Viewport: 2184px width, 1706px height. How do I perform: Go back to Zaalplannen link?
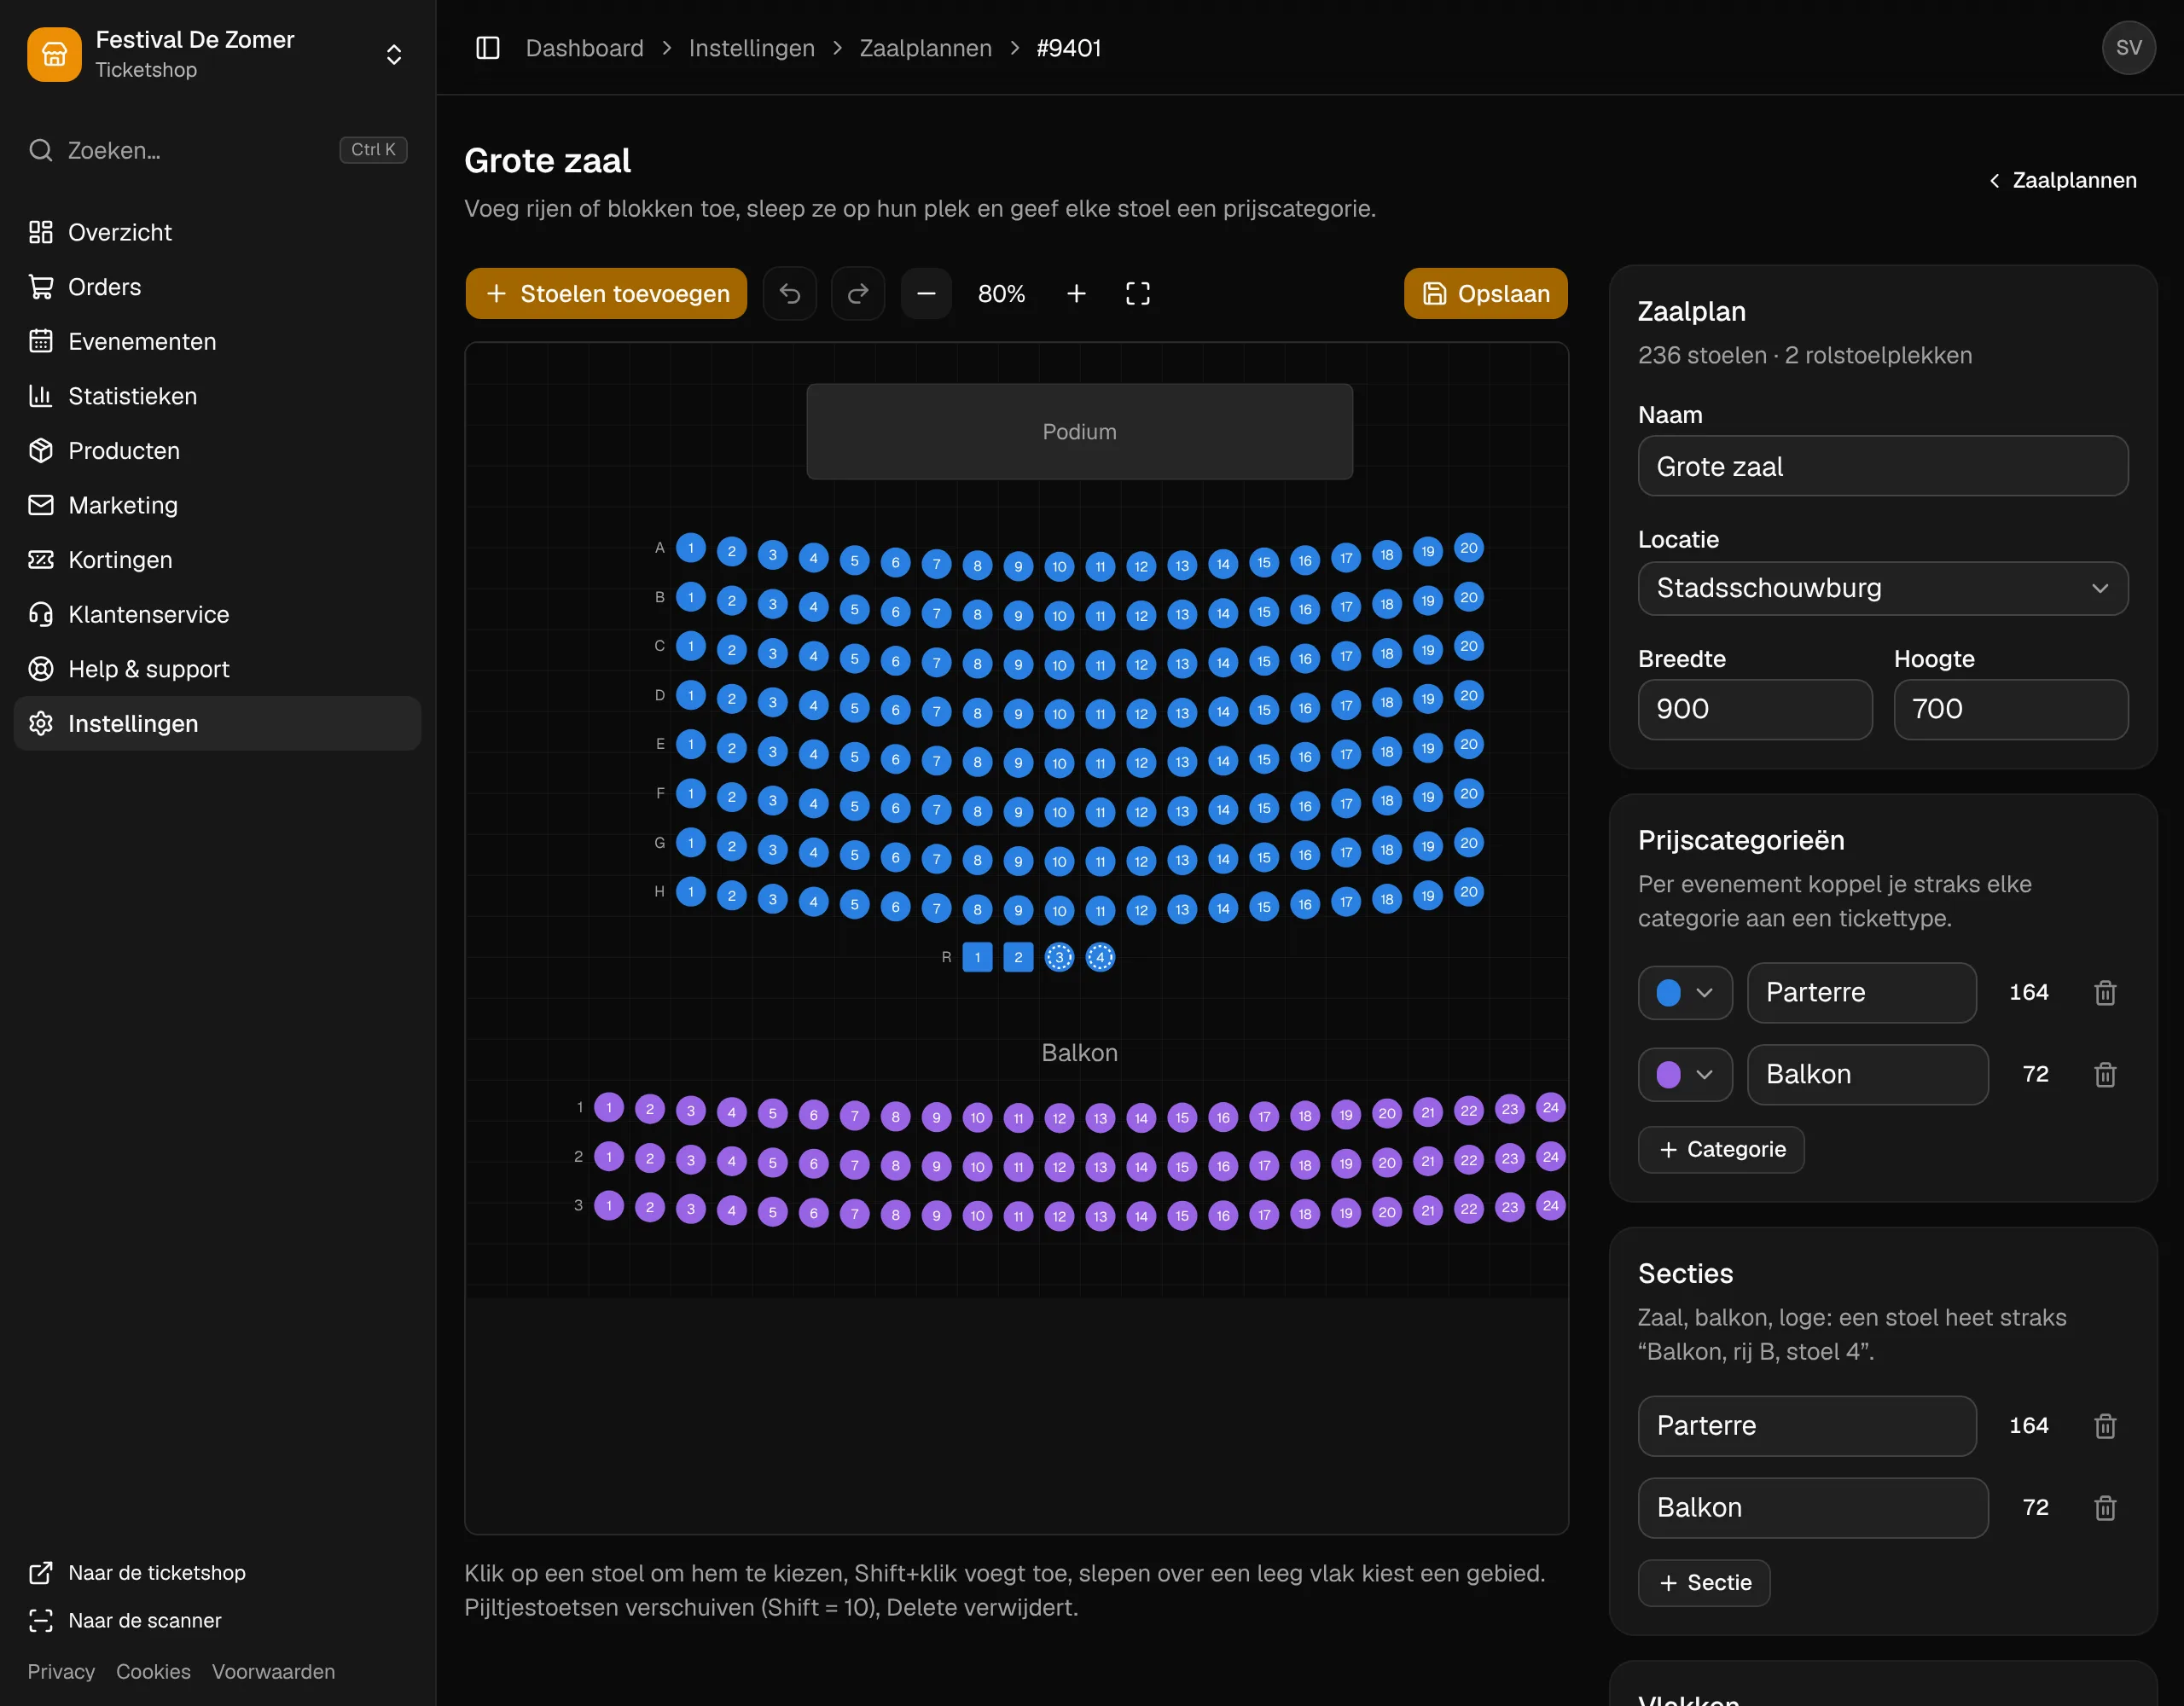click(2063, 180)
